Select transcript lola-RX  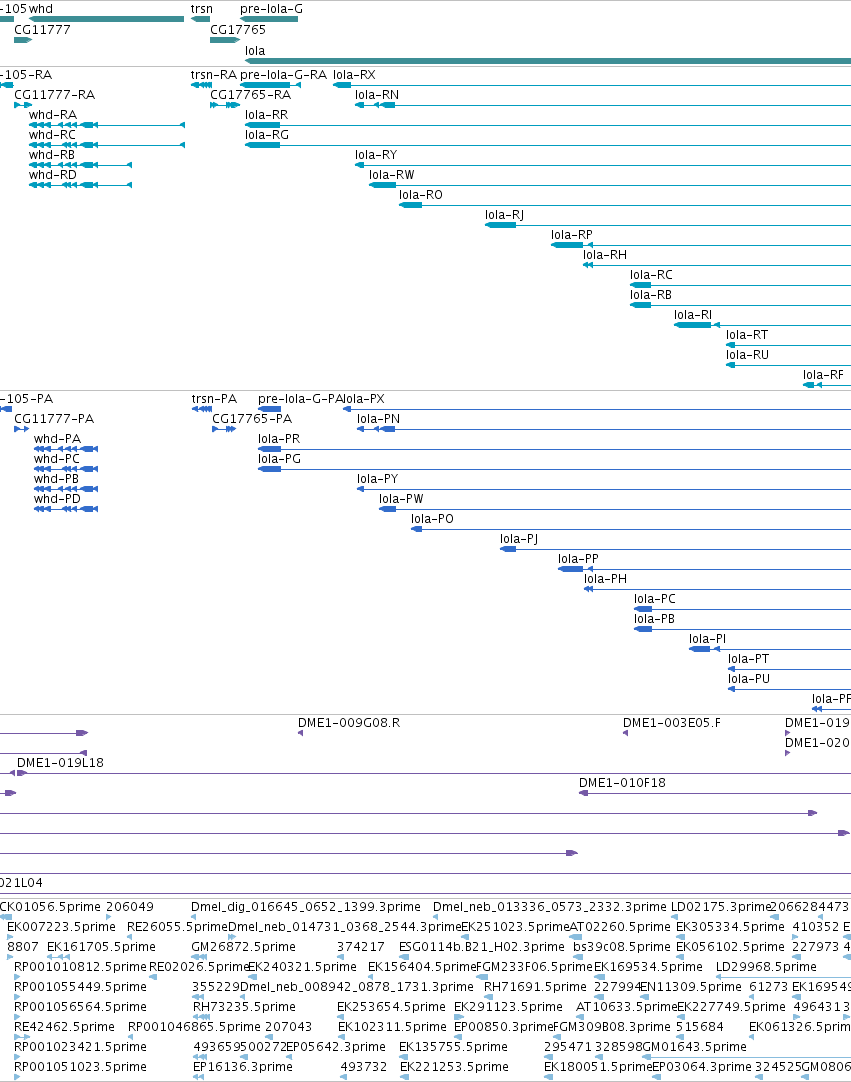pyautogui.click(x=591, y=85)
